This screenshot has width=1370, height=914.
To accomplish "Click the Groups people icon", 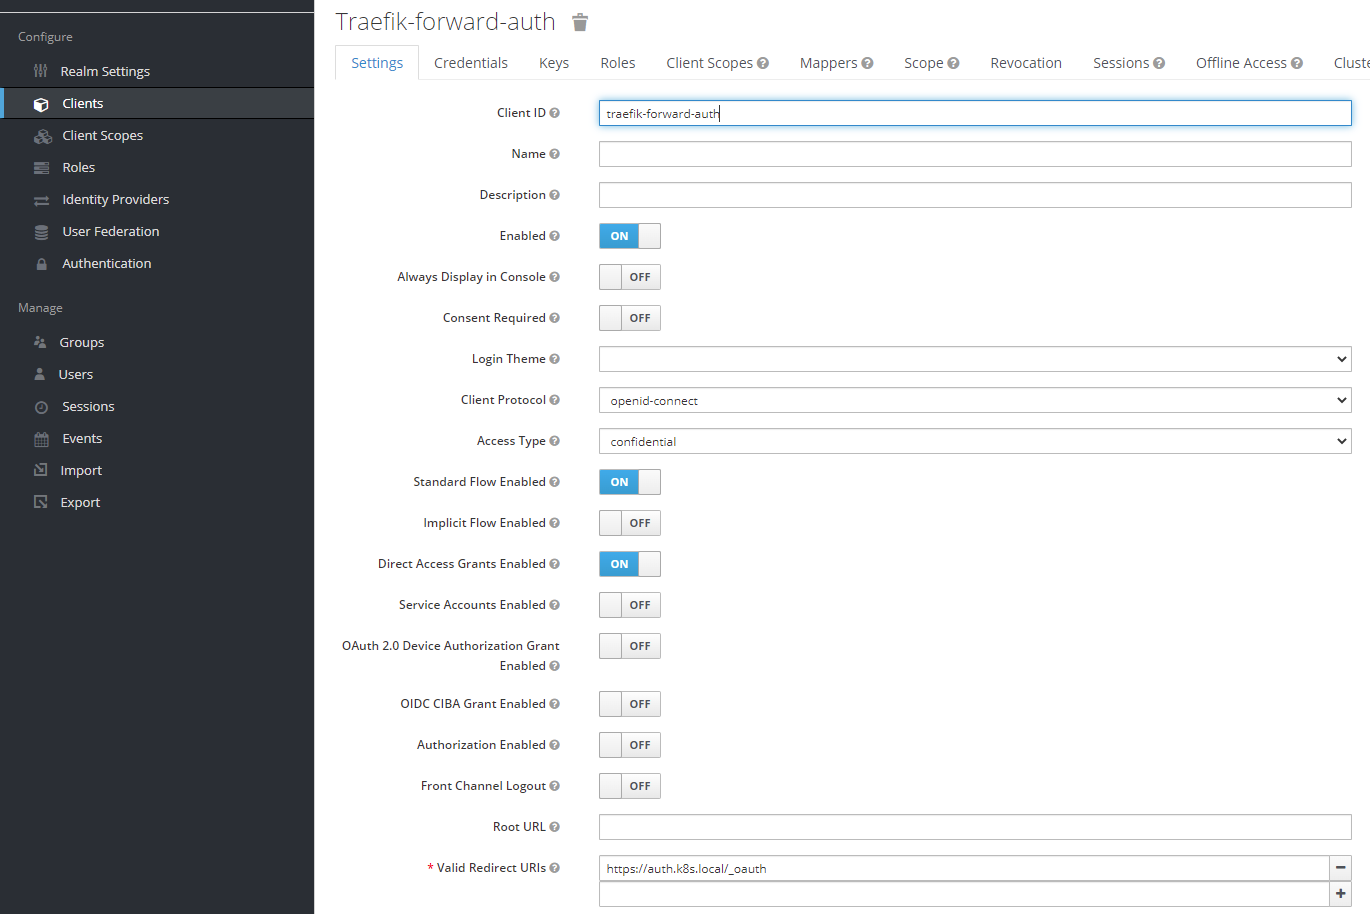I will click(40, 342).
